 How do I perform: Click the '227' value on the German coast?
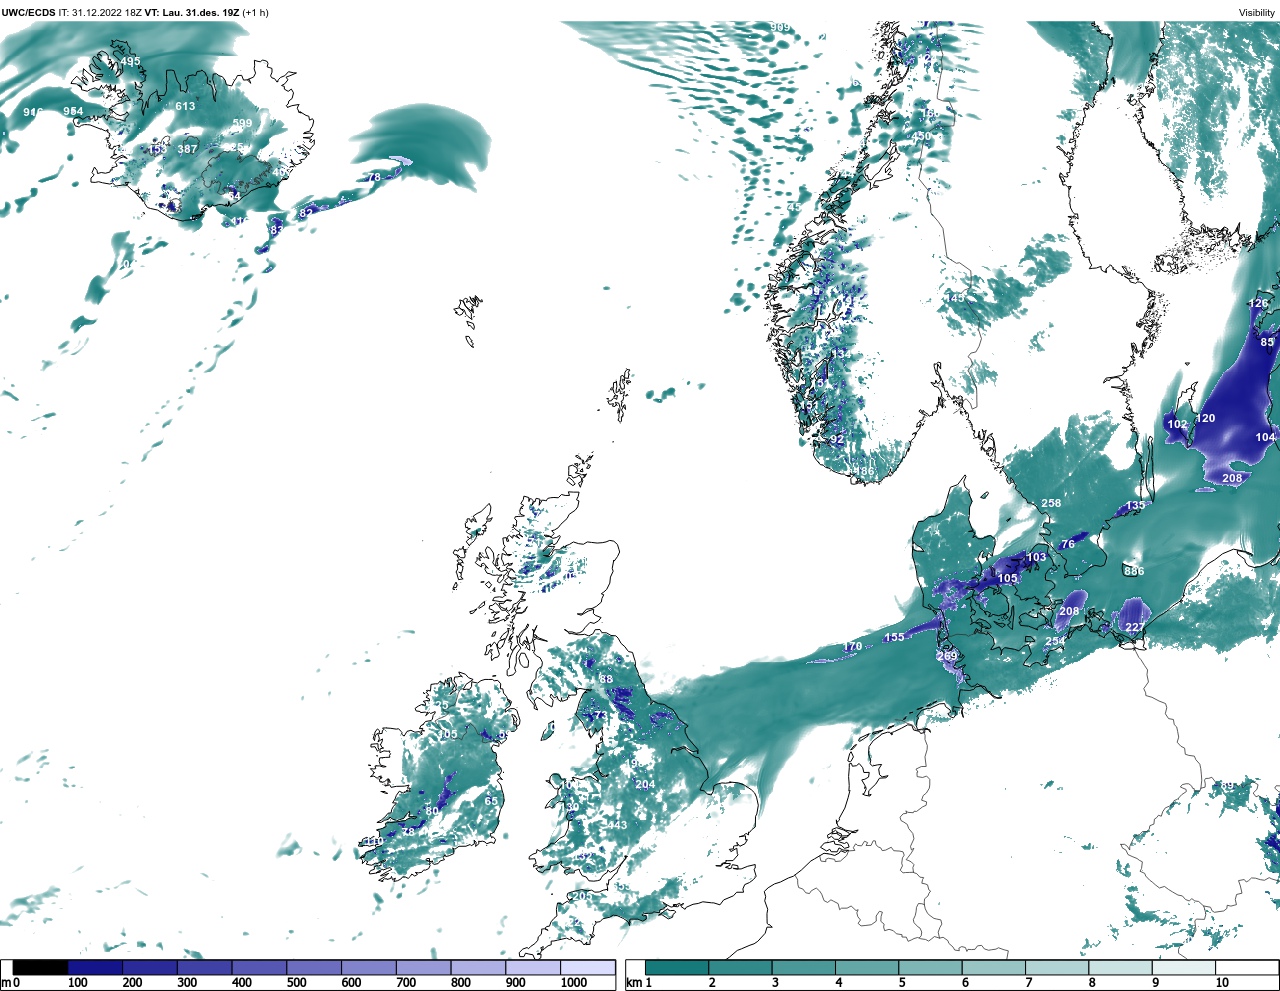[x=1135, y=628]
